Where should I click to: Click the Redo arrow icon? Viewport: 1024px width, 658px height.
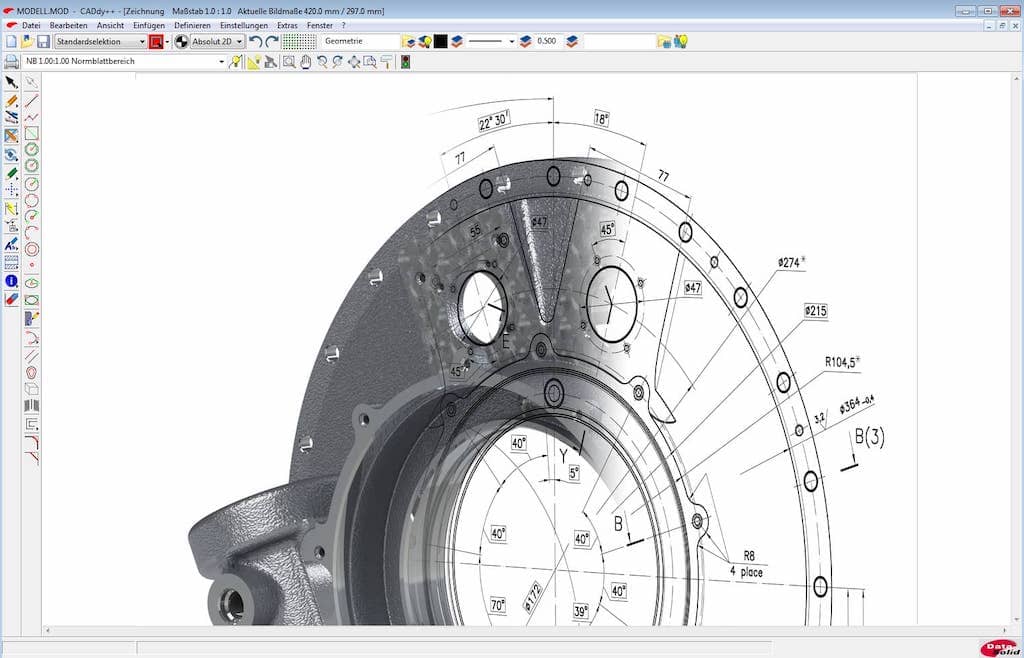click(x=271, y=42)
